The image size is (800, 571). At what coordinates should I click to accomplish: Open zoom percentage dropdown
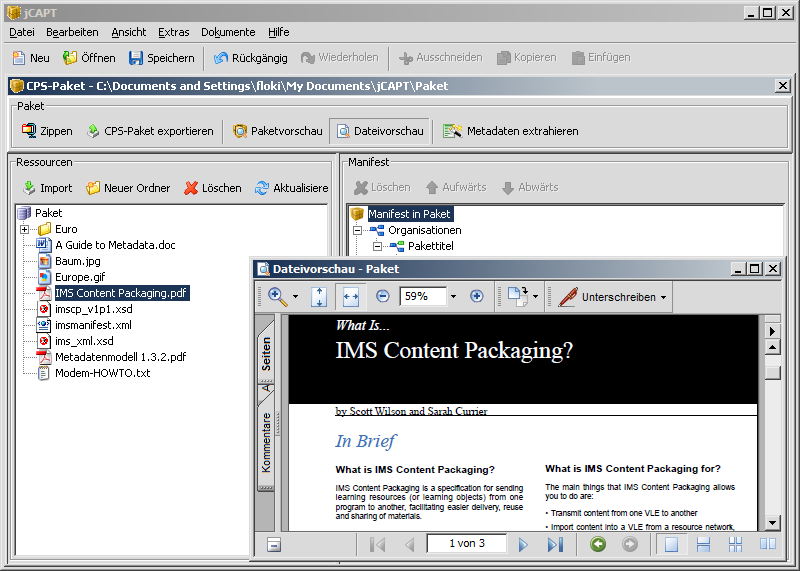coord(453,296)
